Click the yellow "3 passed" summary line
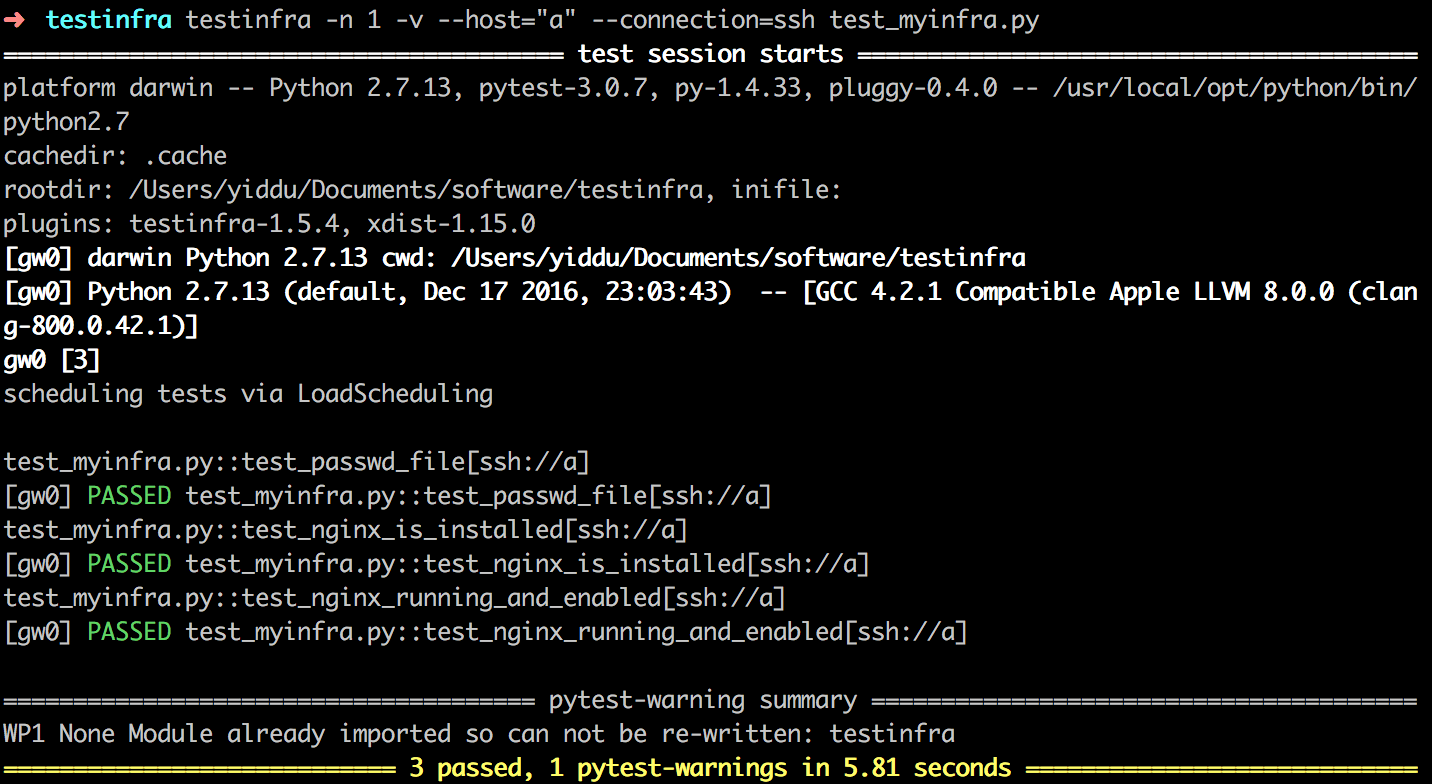The image size is (1432, 784). [710, 768]
